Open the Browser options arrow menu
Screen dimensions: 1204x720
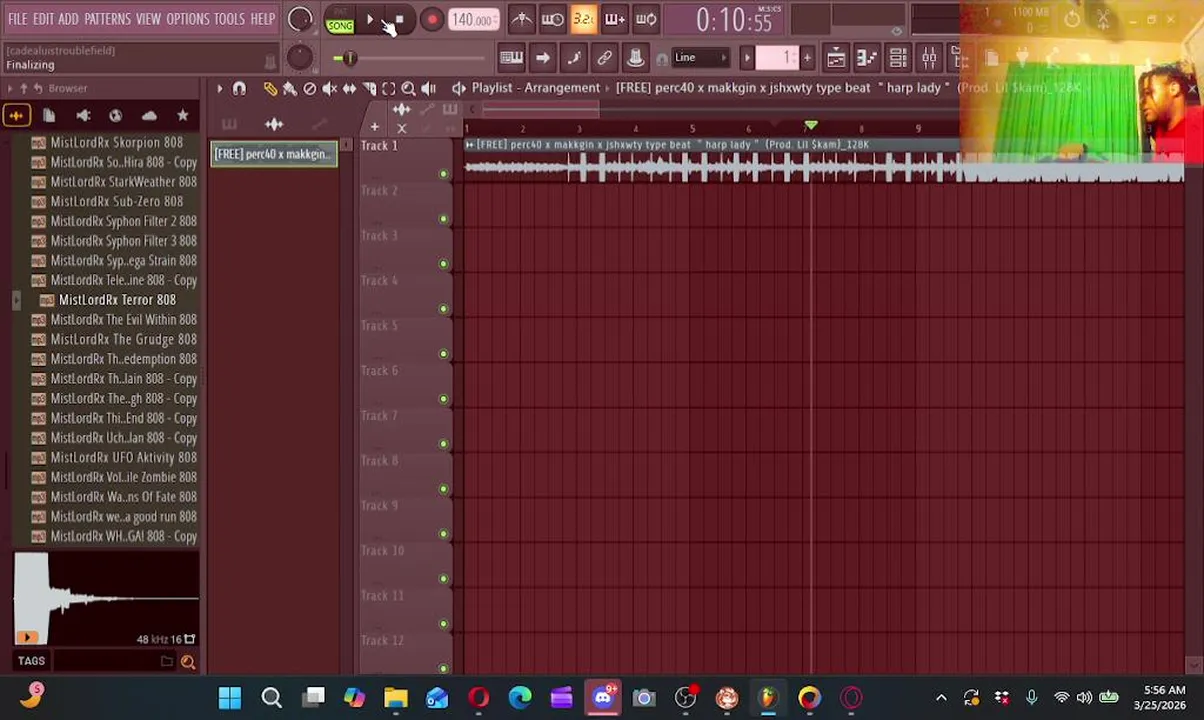coord(10,88)
